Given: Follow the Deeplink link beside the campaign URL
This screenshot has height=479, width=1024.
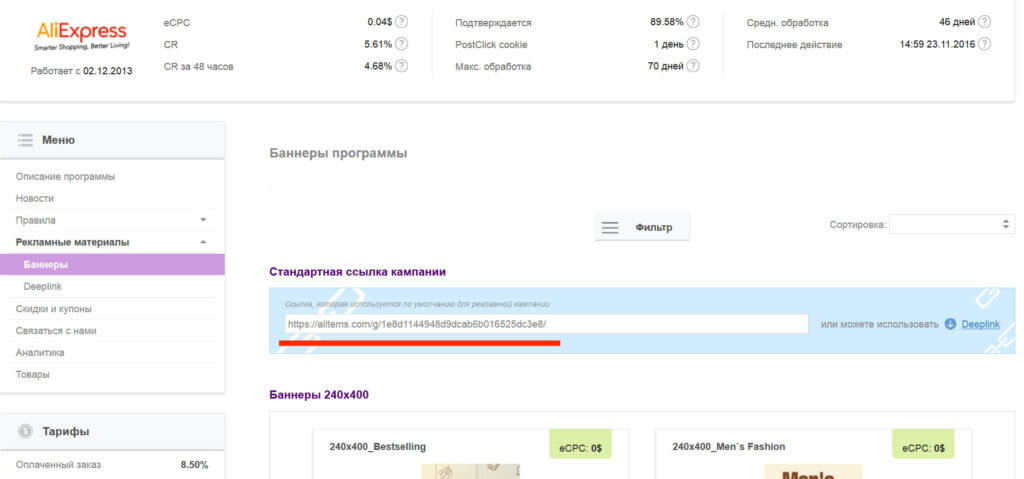Looking at the screenshot, I should tap(980, 324).
